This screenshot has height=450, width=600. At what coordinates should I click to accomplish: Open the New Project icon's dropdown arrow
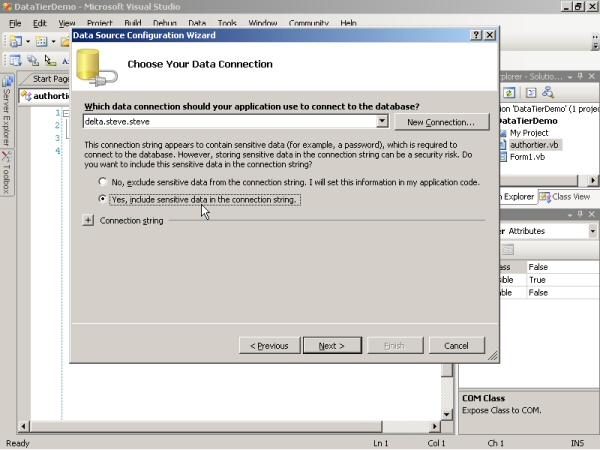tap(28, 41)
